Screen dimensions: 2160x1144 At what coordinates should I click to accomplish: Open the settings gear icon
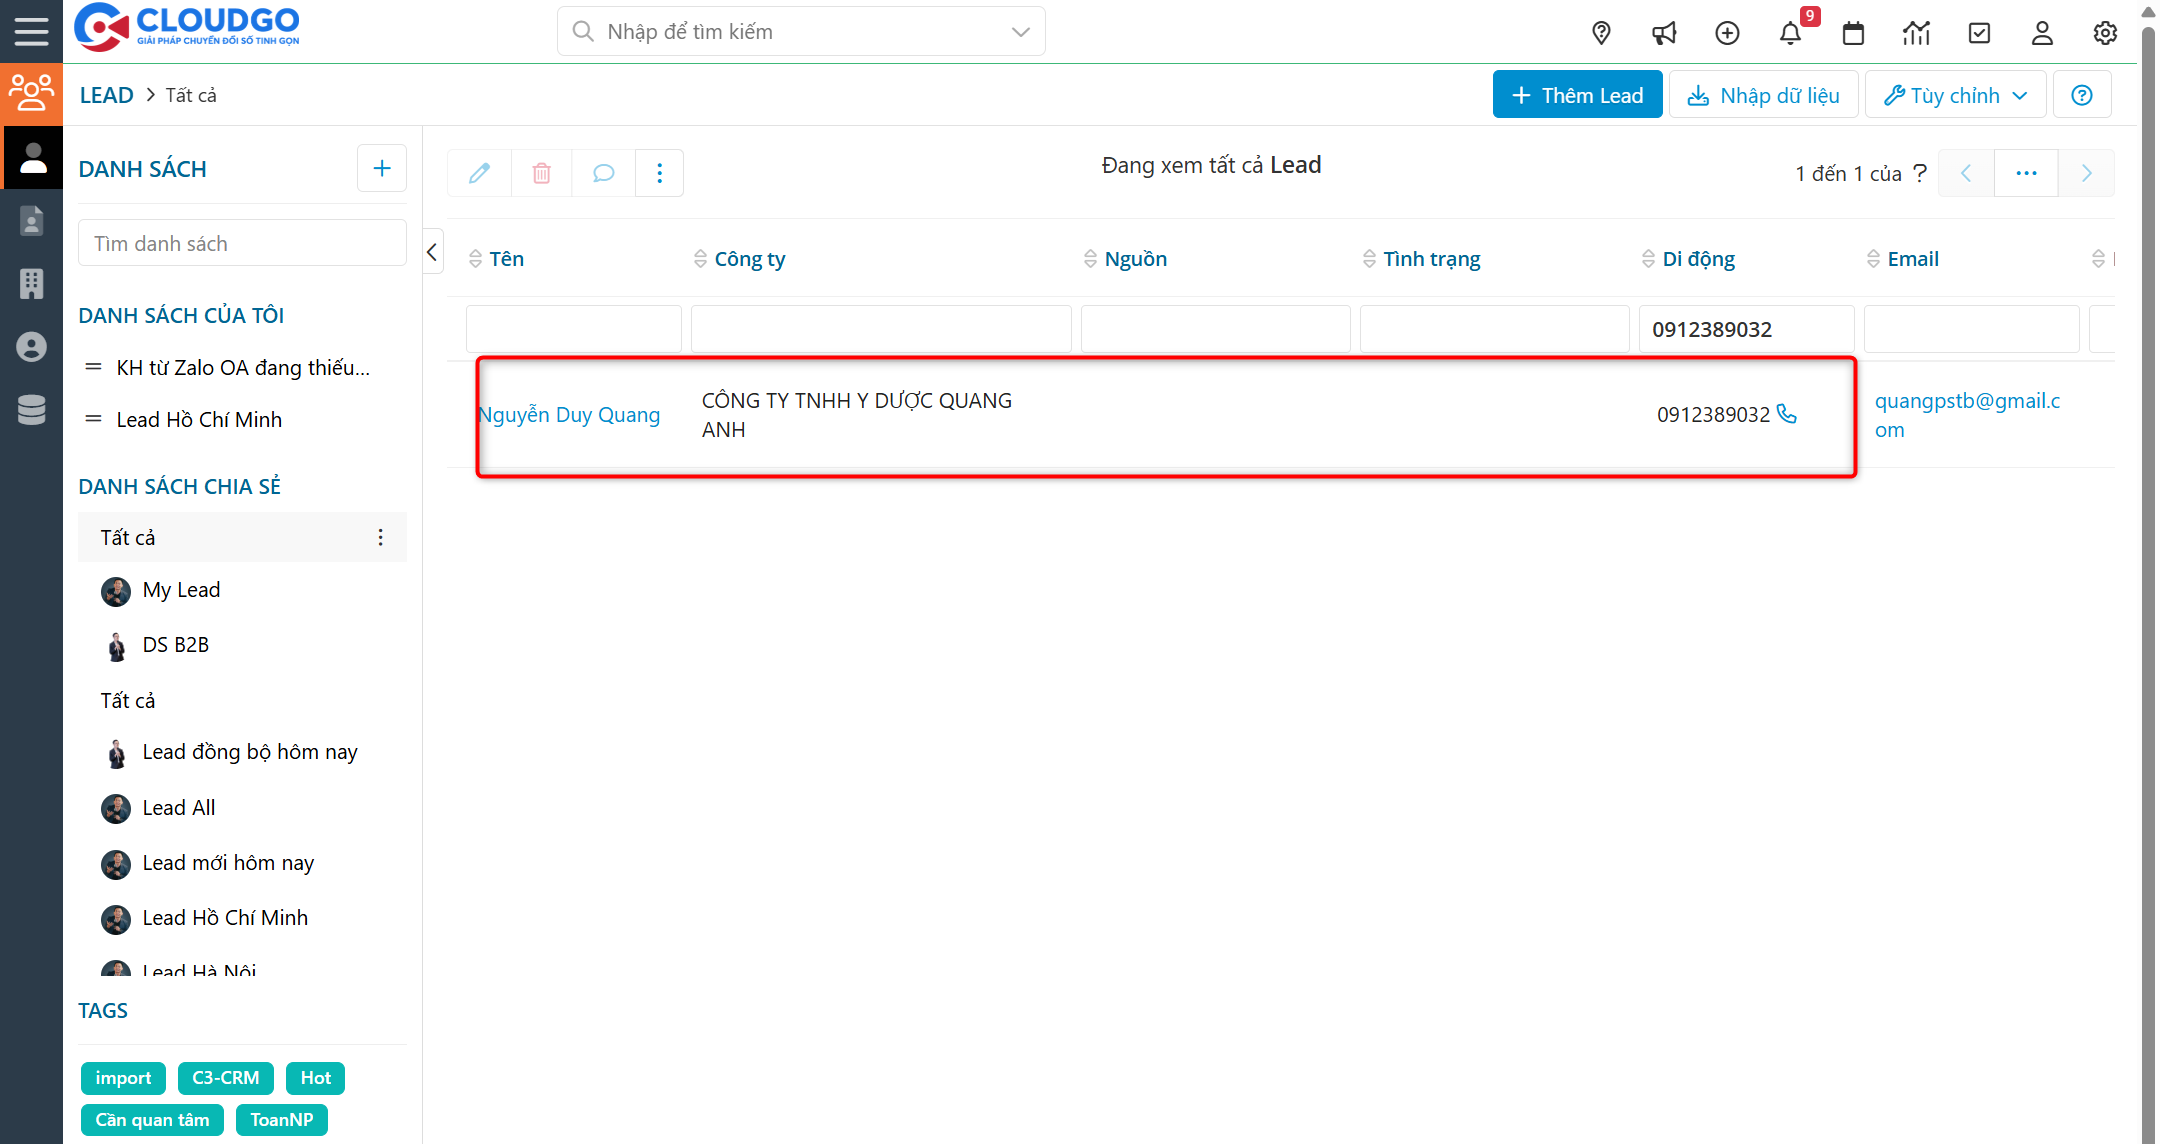coord(2105,33)
